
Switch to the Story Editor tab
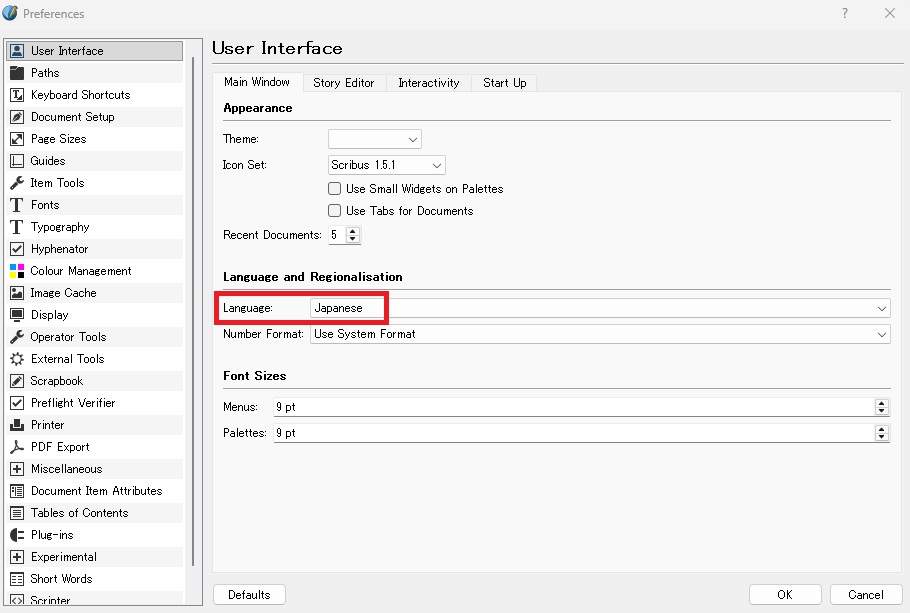point(343,83)
